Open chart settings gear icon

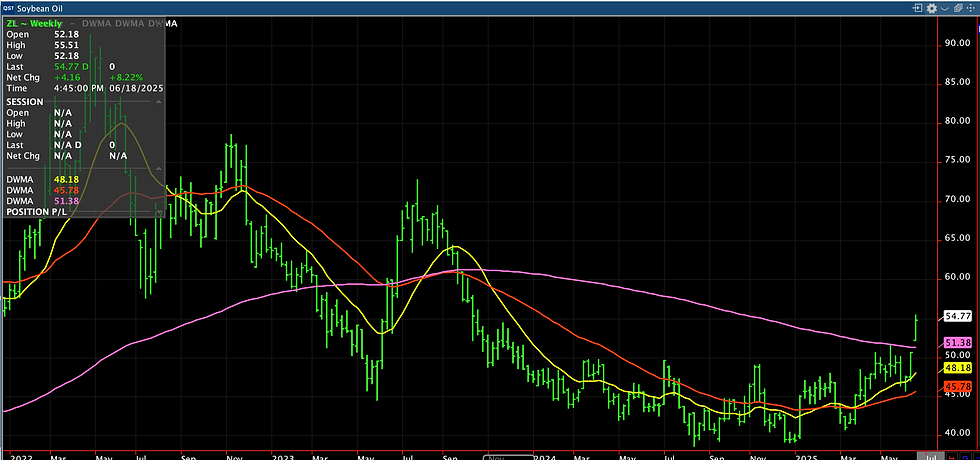coord(932,8)
